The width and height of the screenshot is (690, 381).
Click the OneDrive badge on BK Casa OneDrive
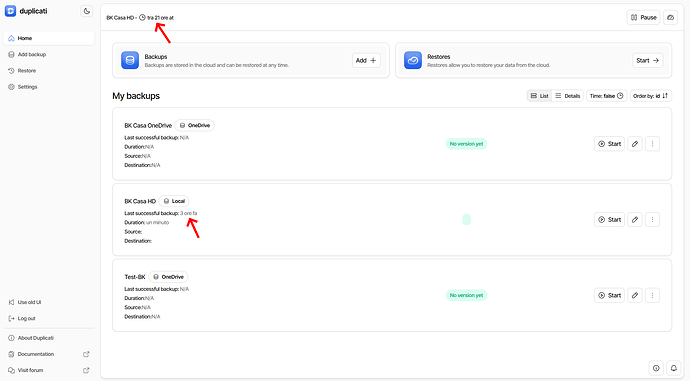coord(195,125)
